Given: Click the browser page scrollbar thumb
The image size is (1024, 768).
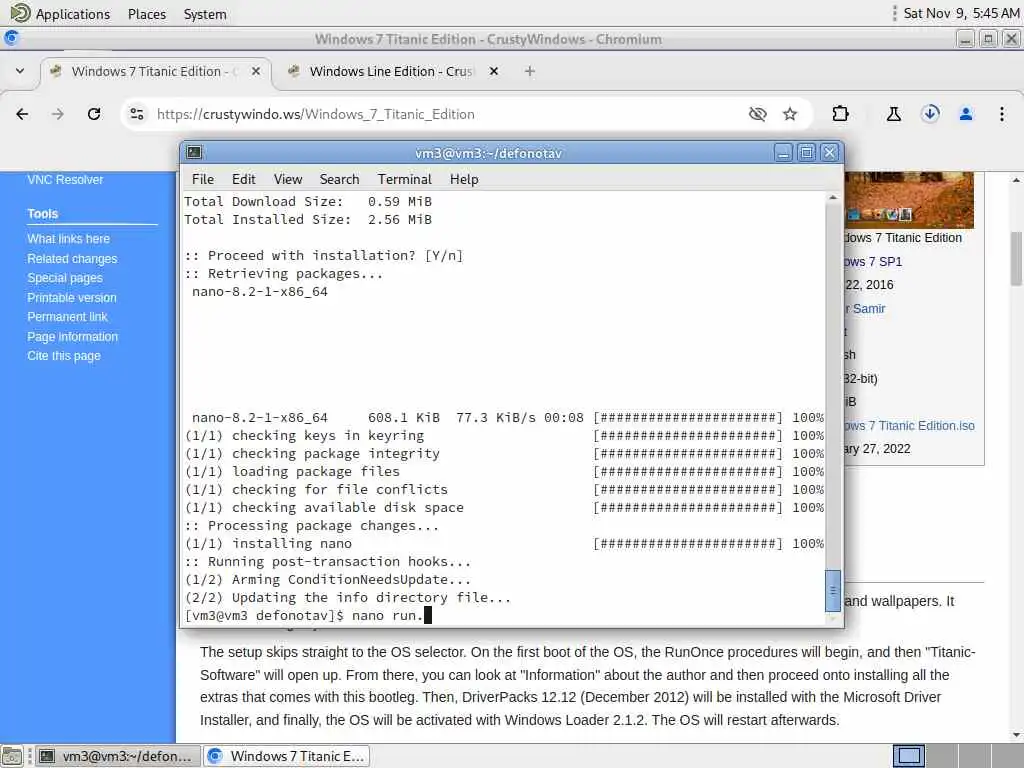Looking at the screenshot, I should coord(1016,259).
